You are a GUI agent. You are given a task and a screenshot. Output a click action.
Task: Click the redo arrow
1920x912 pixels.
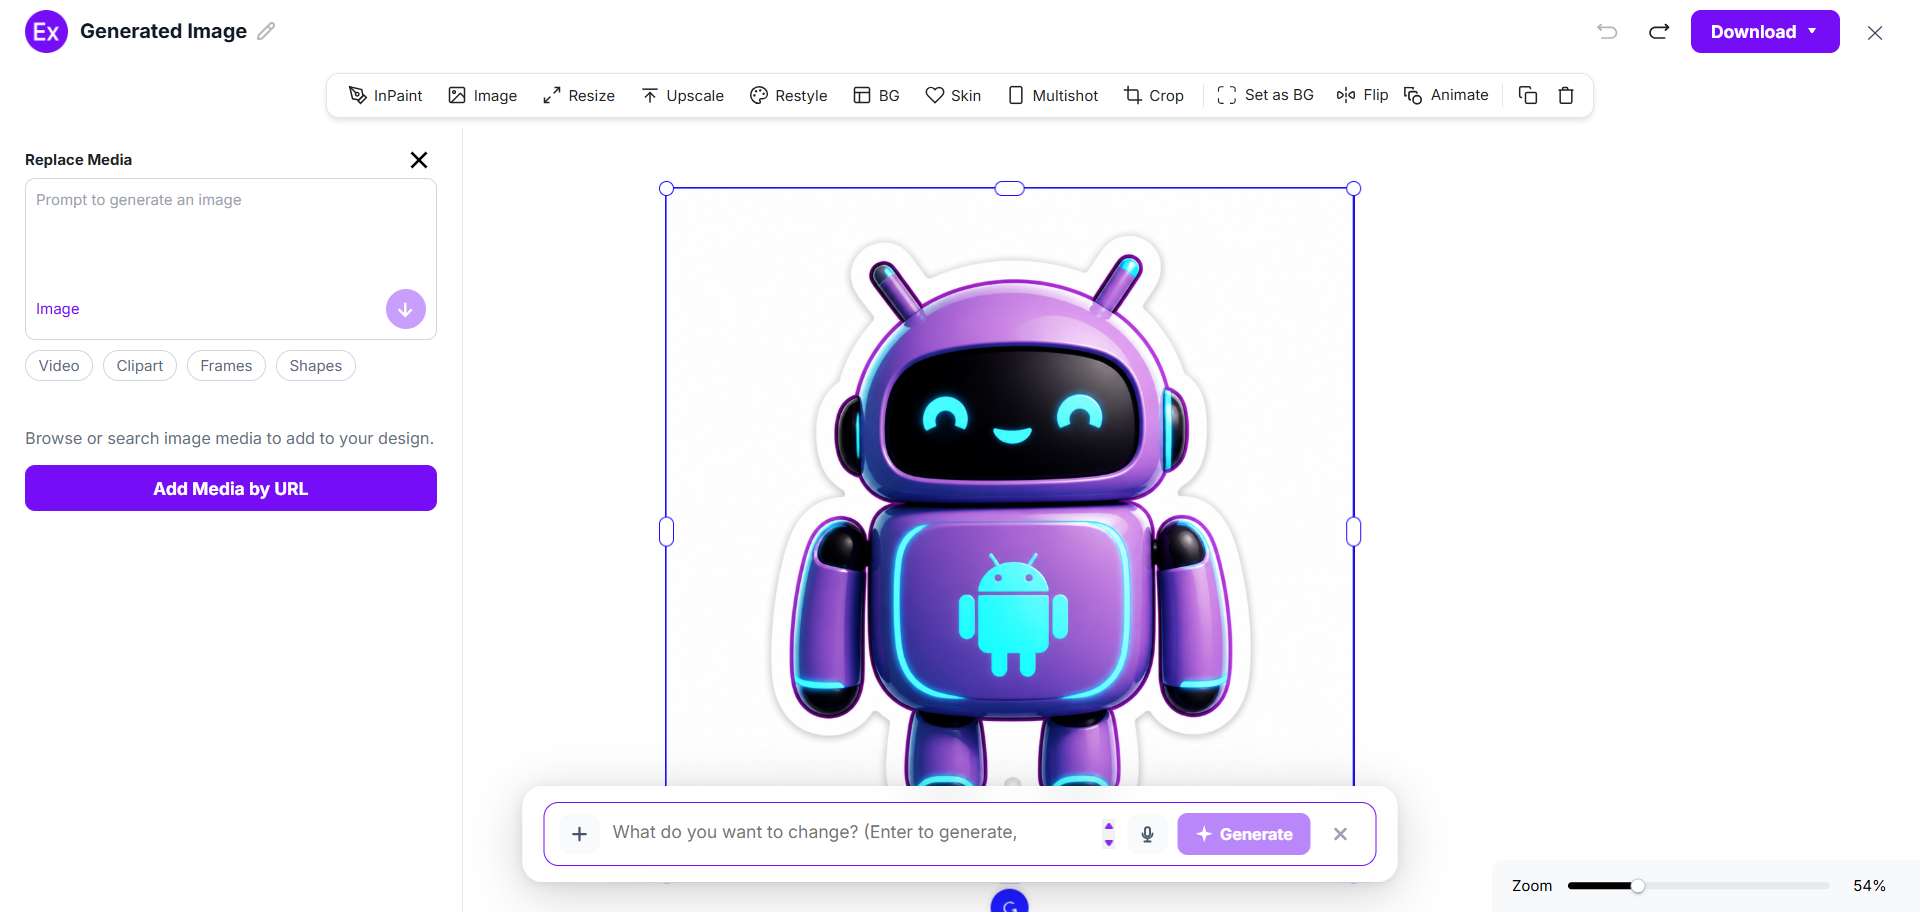point(1659,31)
